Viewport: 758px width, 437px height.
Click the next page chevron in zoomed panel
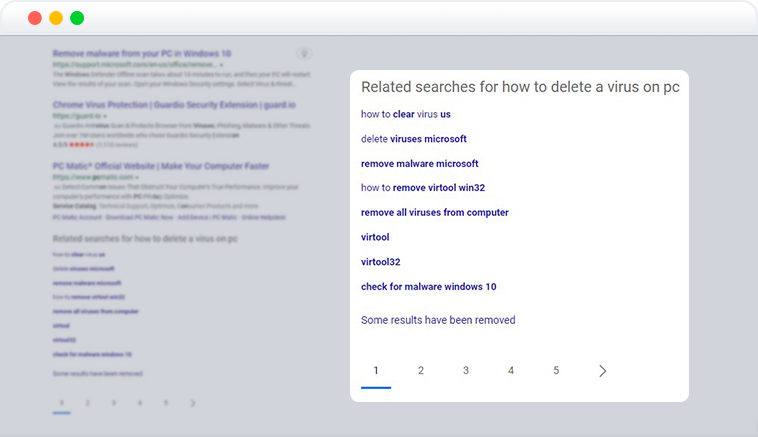coord(602,371)
